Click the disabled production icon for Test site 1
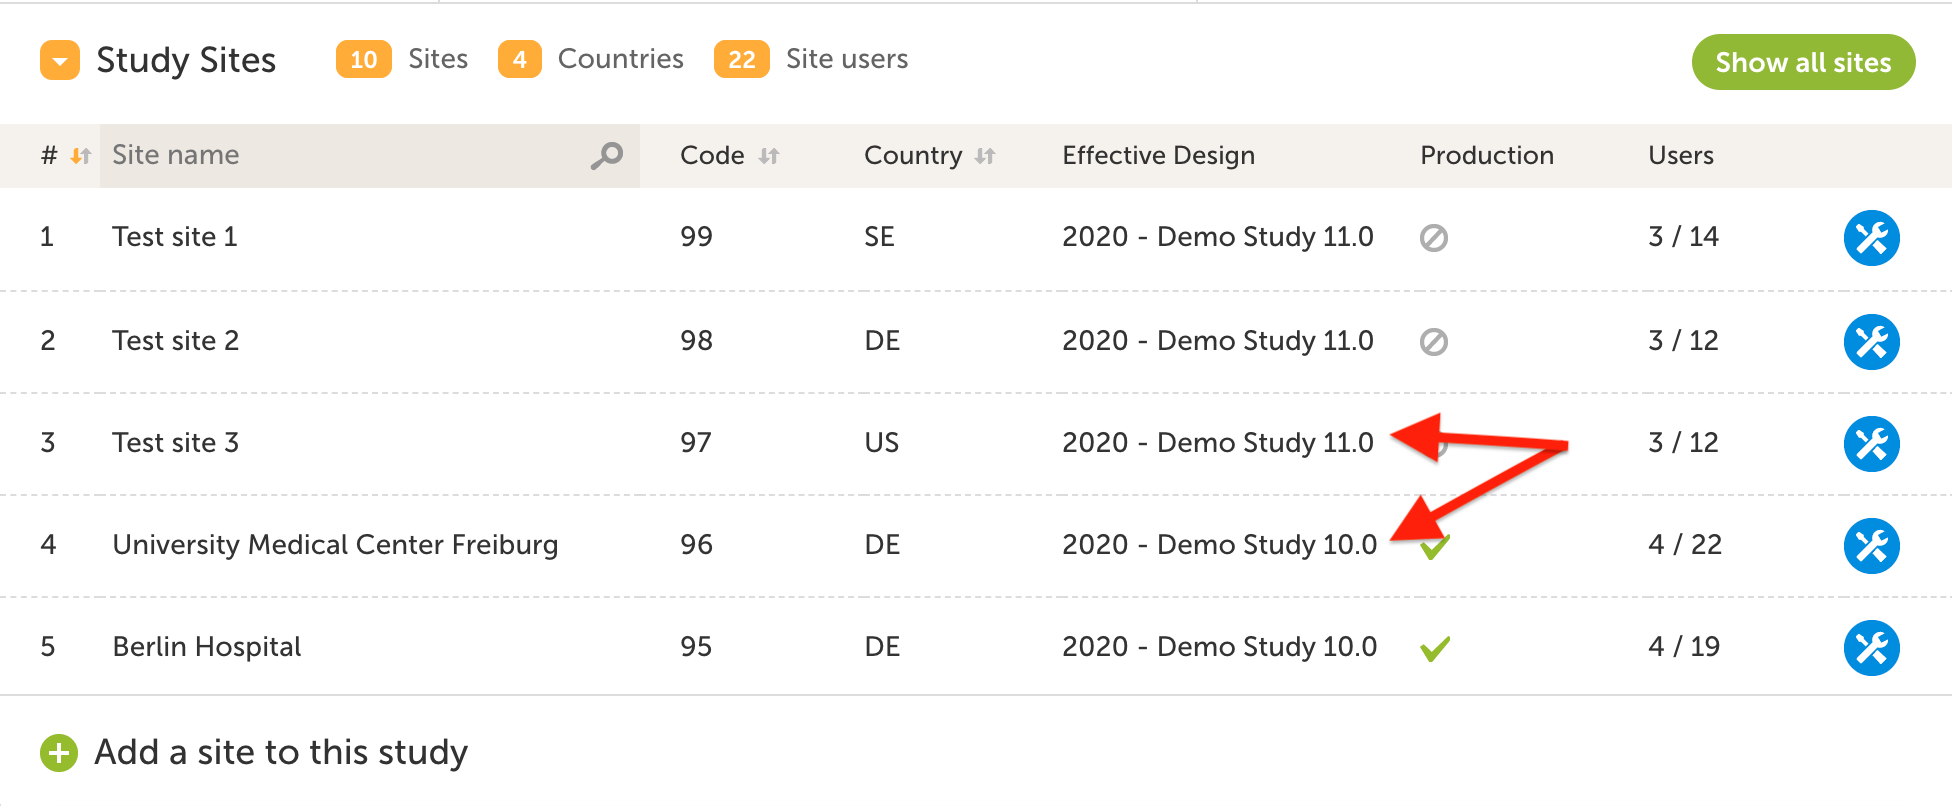This screenshot has height=806, width=1952. pos(1433,238)
